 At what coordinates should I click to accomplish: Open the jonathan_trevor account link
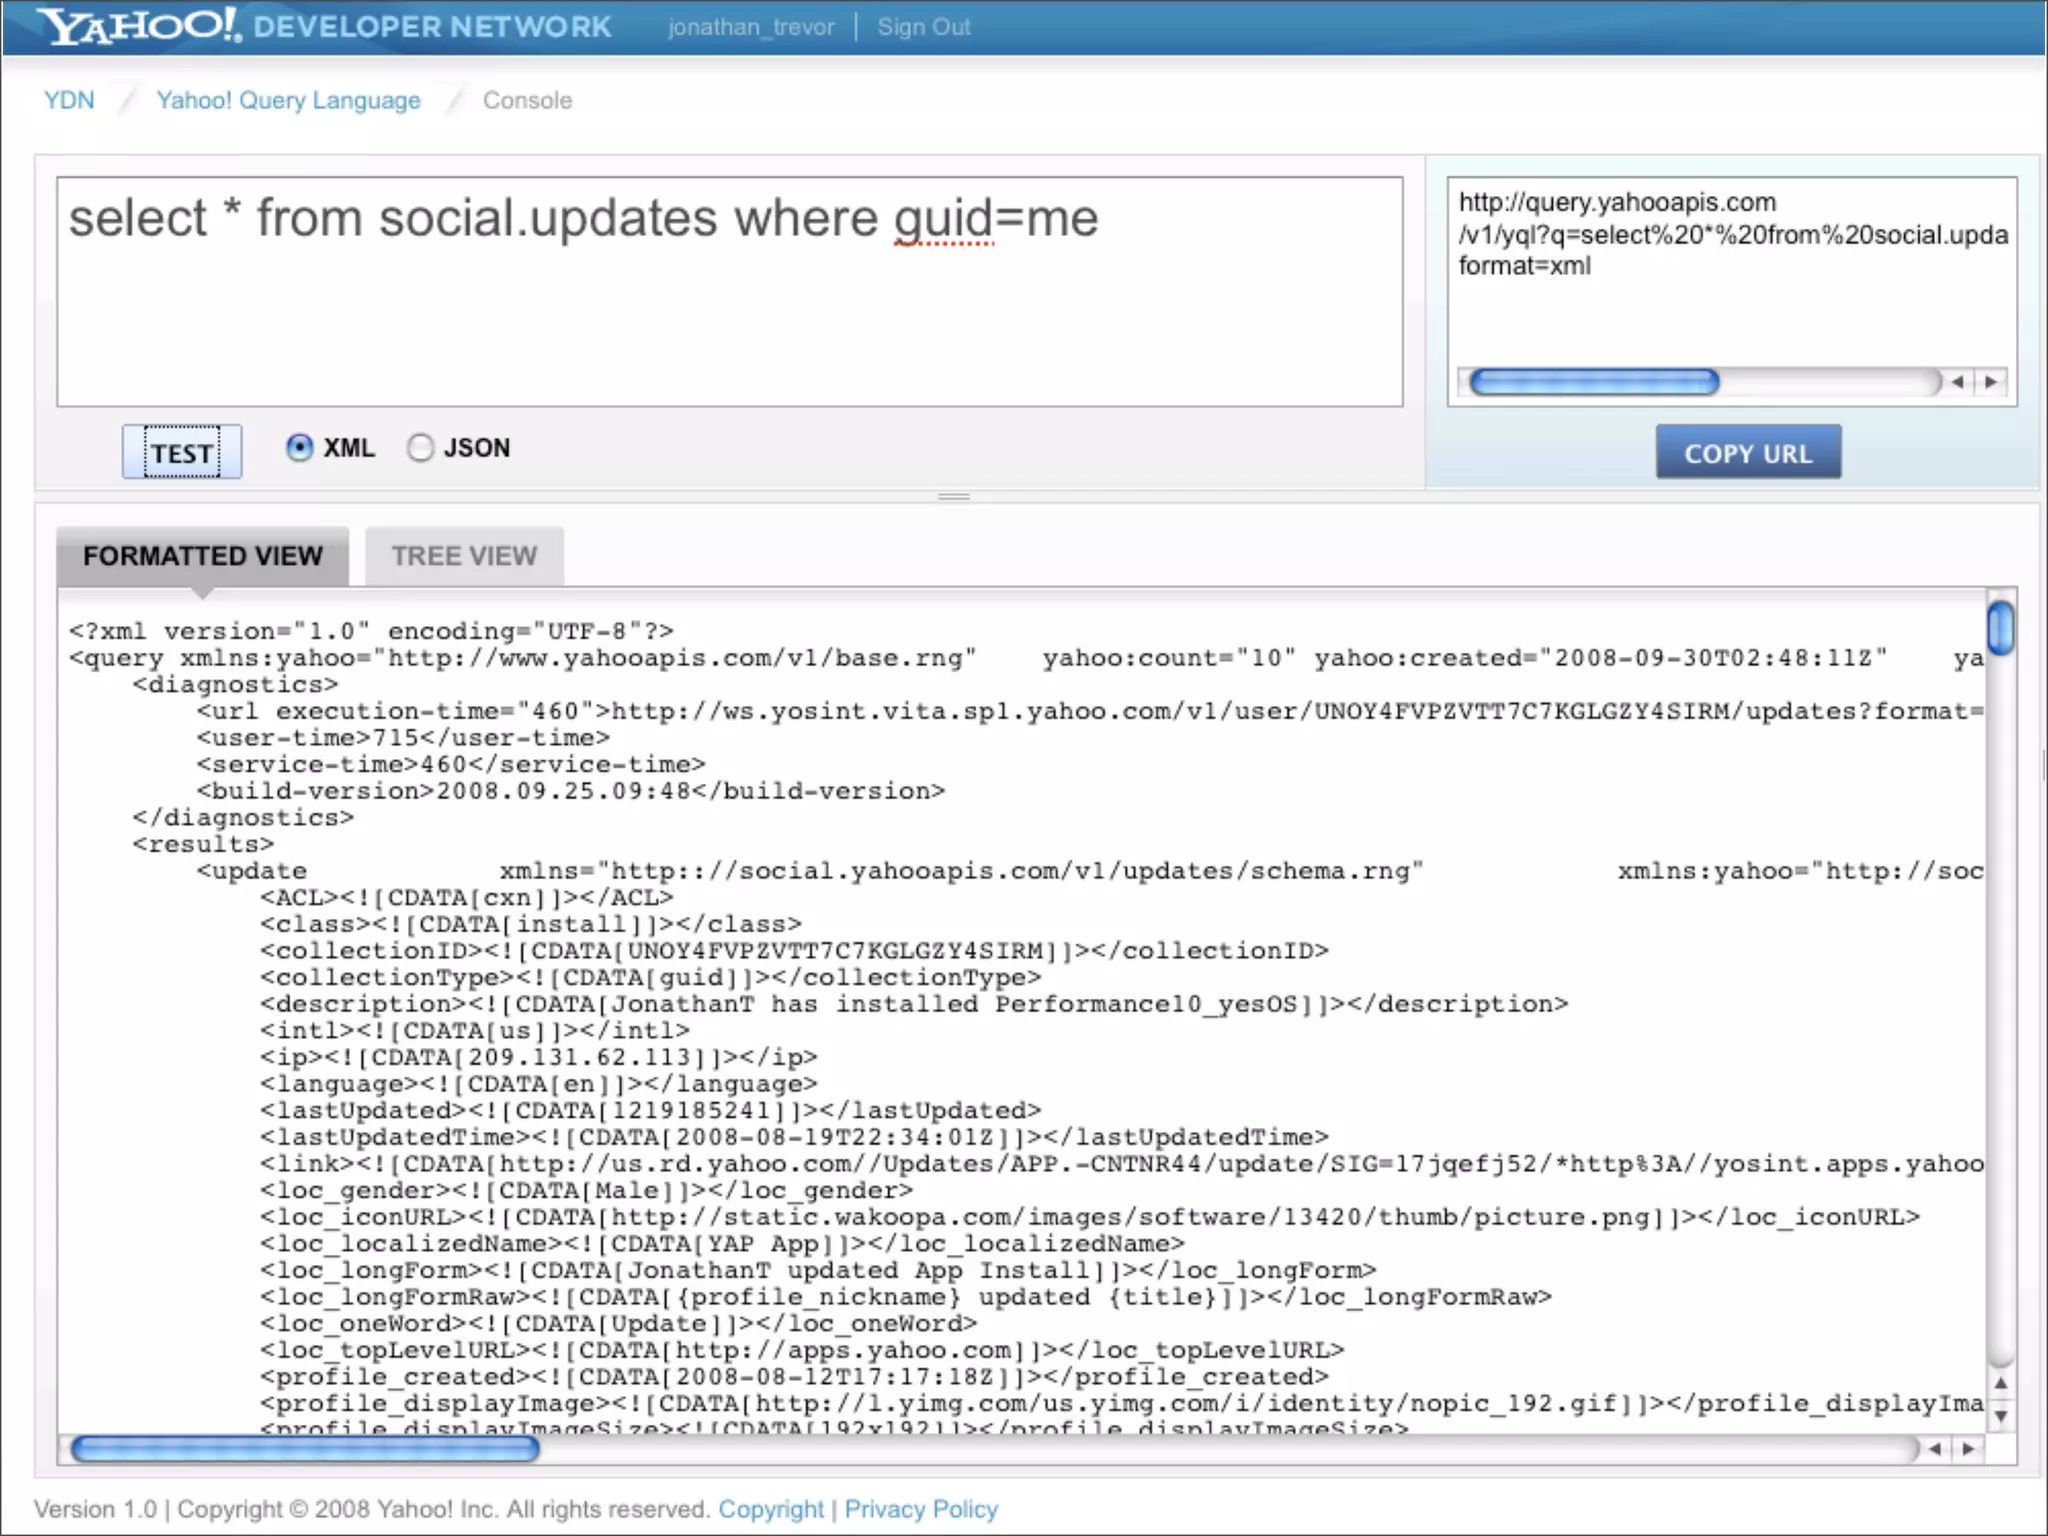[x=751, y=27]
